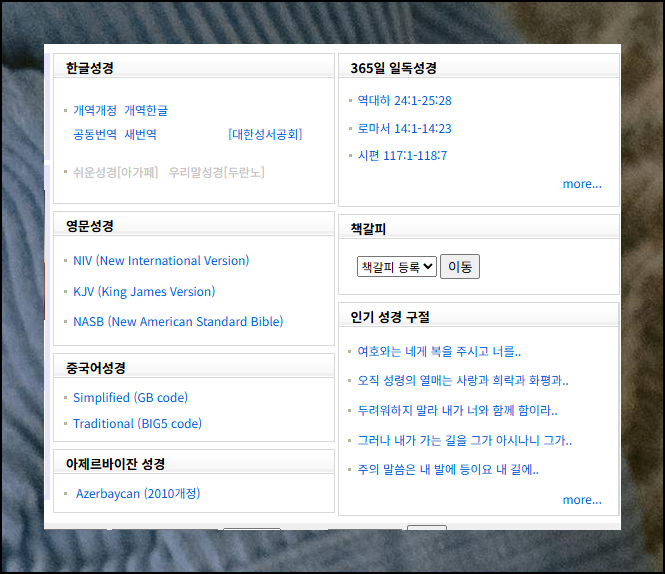Visit the [대한성서공회] link
This screenshot has width=665, height=574.
point(265,134)
